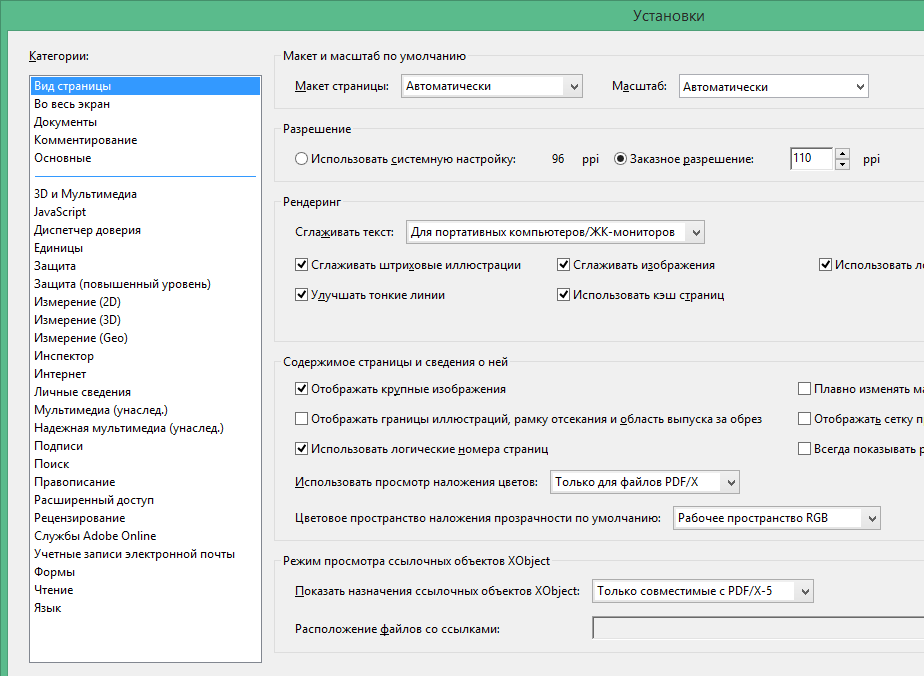The height and width of the screenshot is (676, 924).
Task: Select 'Измерение (Geo)' category
Action: pyautogui.click(x=145, y=338)
